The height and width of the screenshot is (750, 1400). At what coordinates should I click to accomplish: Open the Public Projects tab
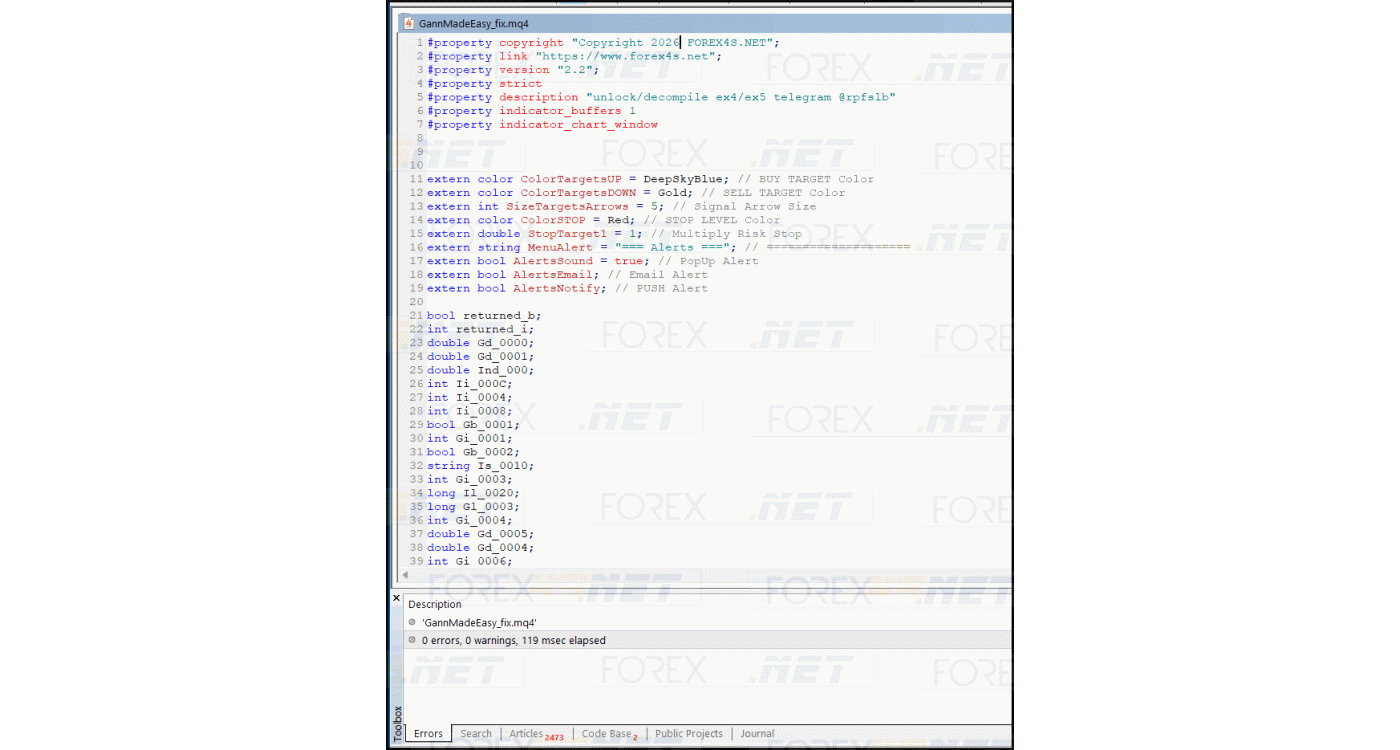[x=688, y=734]
